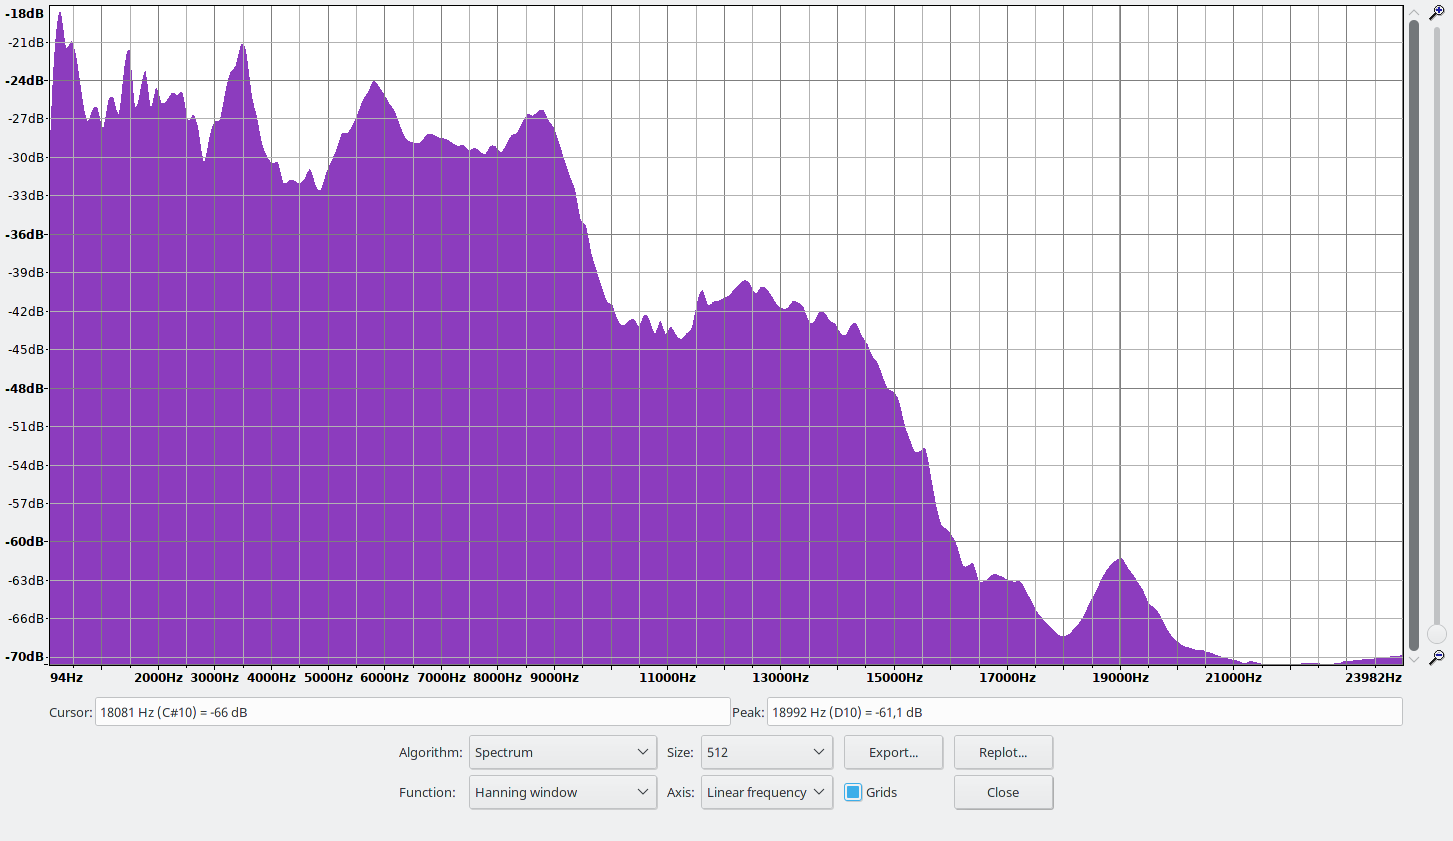The height and width of the screenshot is (841, 1453).
Task: Click the 94Hz axis label
Action: coord(66,677)
